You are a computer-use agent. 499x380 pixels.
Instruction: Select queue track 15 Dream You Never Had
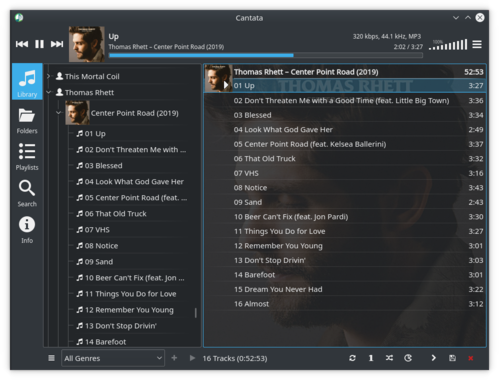pyautogui.click(x=345, y=289)
